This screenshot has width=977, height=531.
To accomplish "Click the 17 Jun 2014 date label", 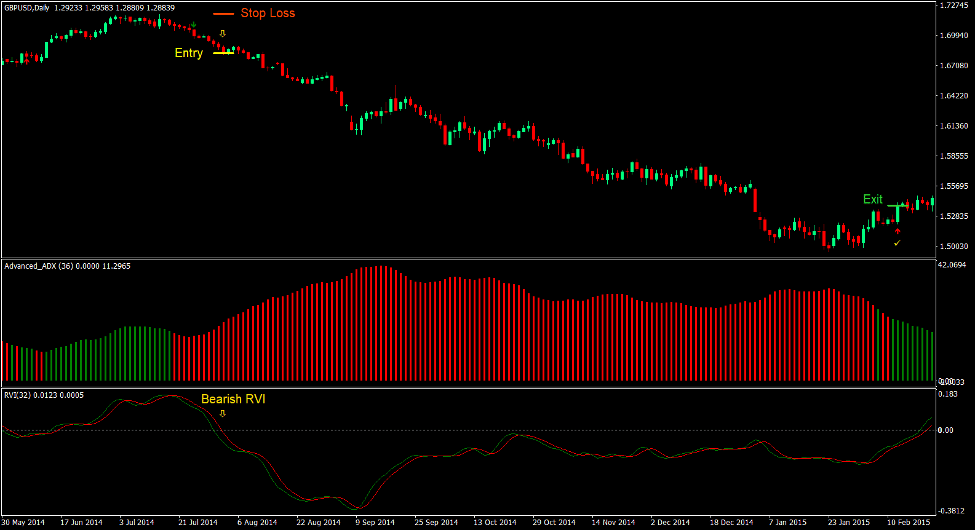I will tap(82, 522).
